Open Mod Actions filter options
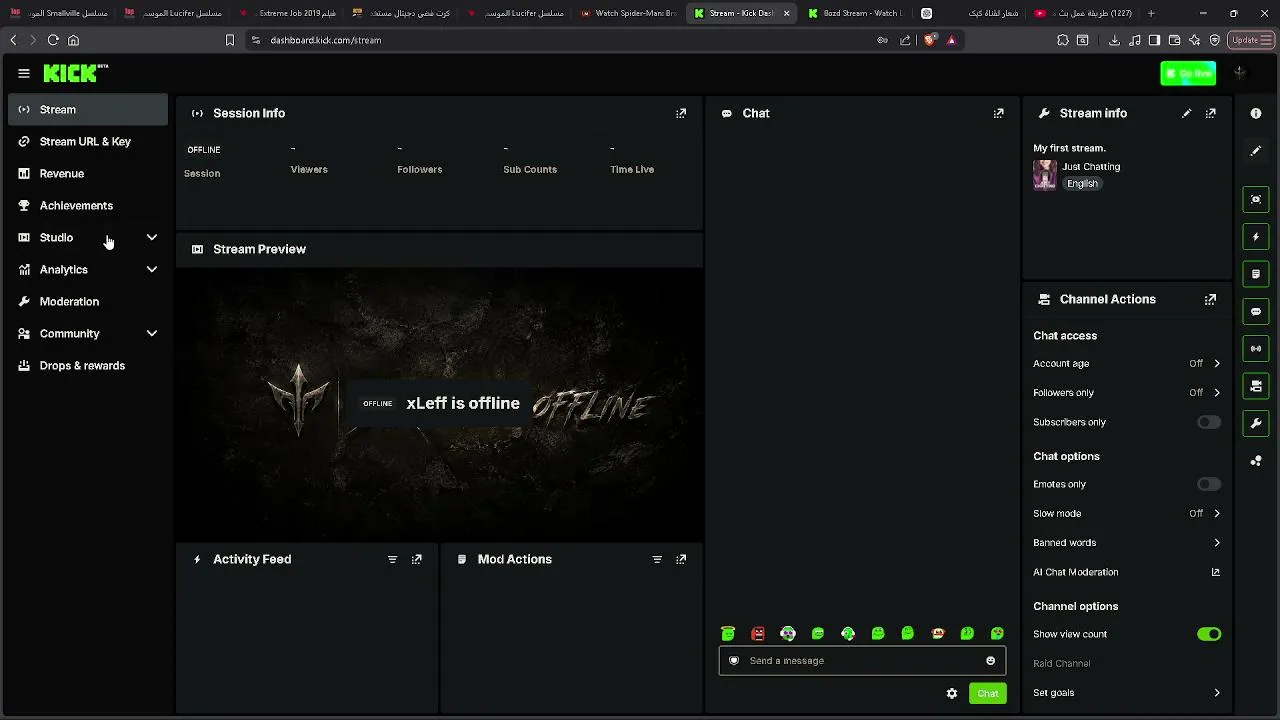The image size is (1280, 720). (x=657, y=559)
